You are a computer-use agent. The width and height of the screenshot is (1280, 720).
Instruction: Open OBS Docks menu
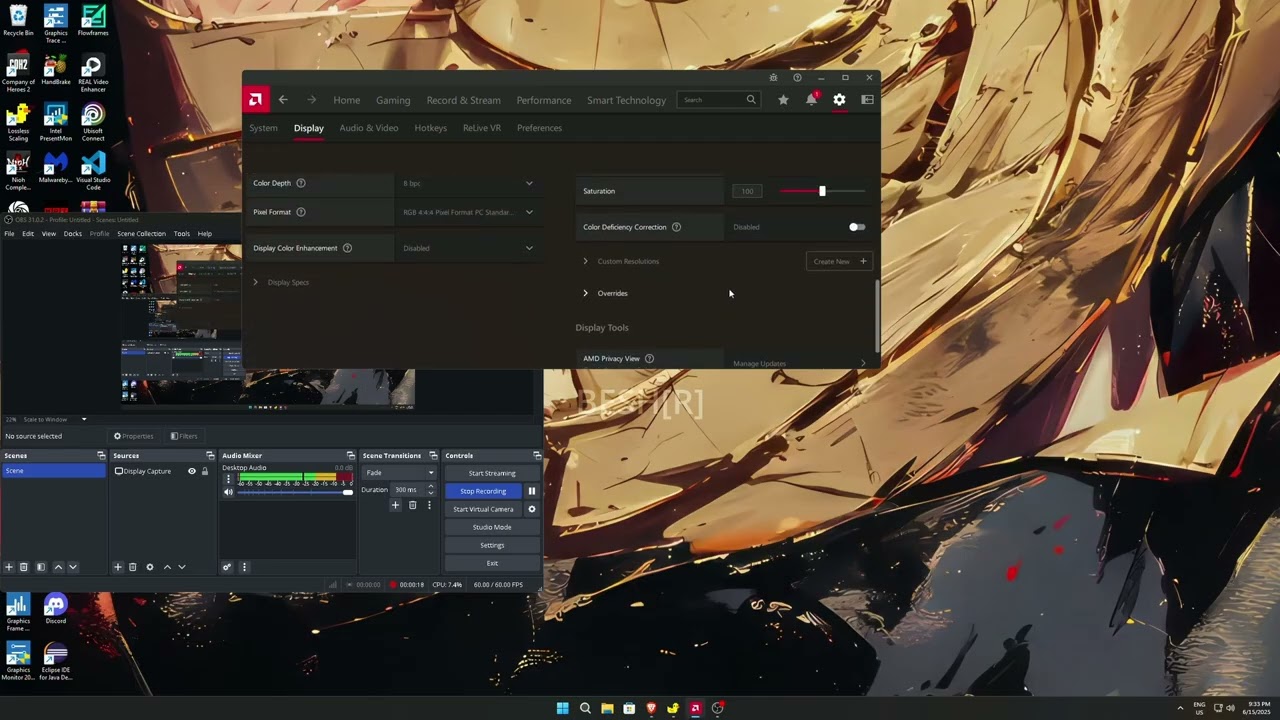[x=73, y=234]
